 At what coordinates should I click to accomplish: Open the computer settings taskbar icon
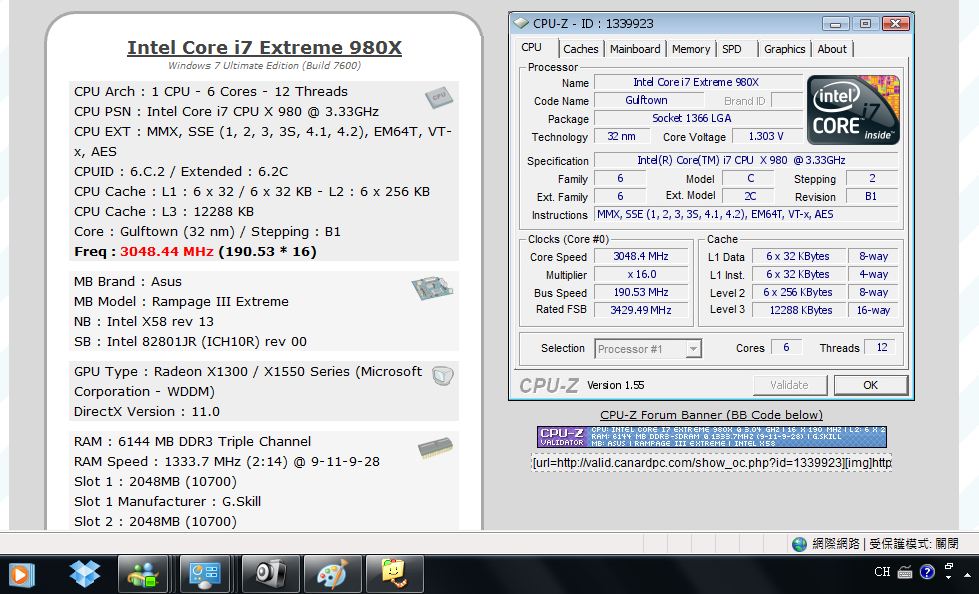coord(205,574)
